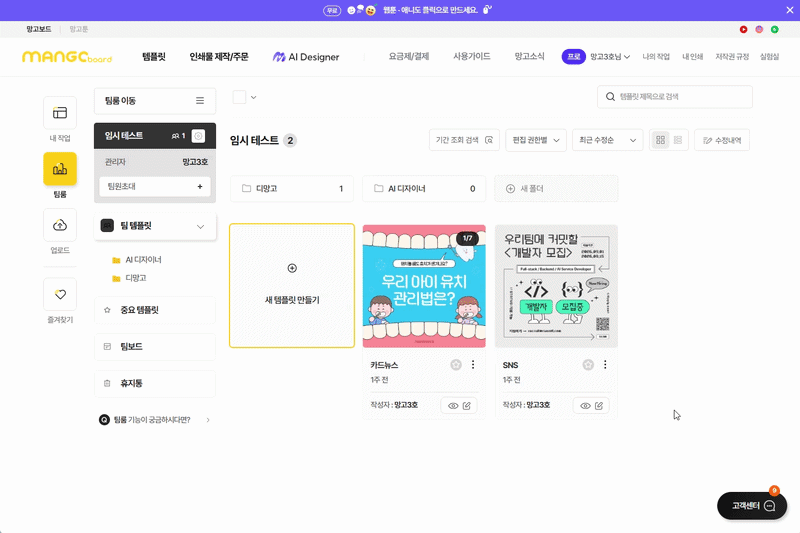Preview 카드뉴스 with the eye icon

coord(453,406)
